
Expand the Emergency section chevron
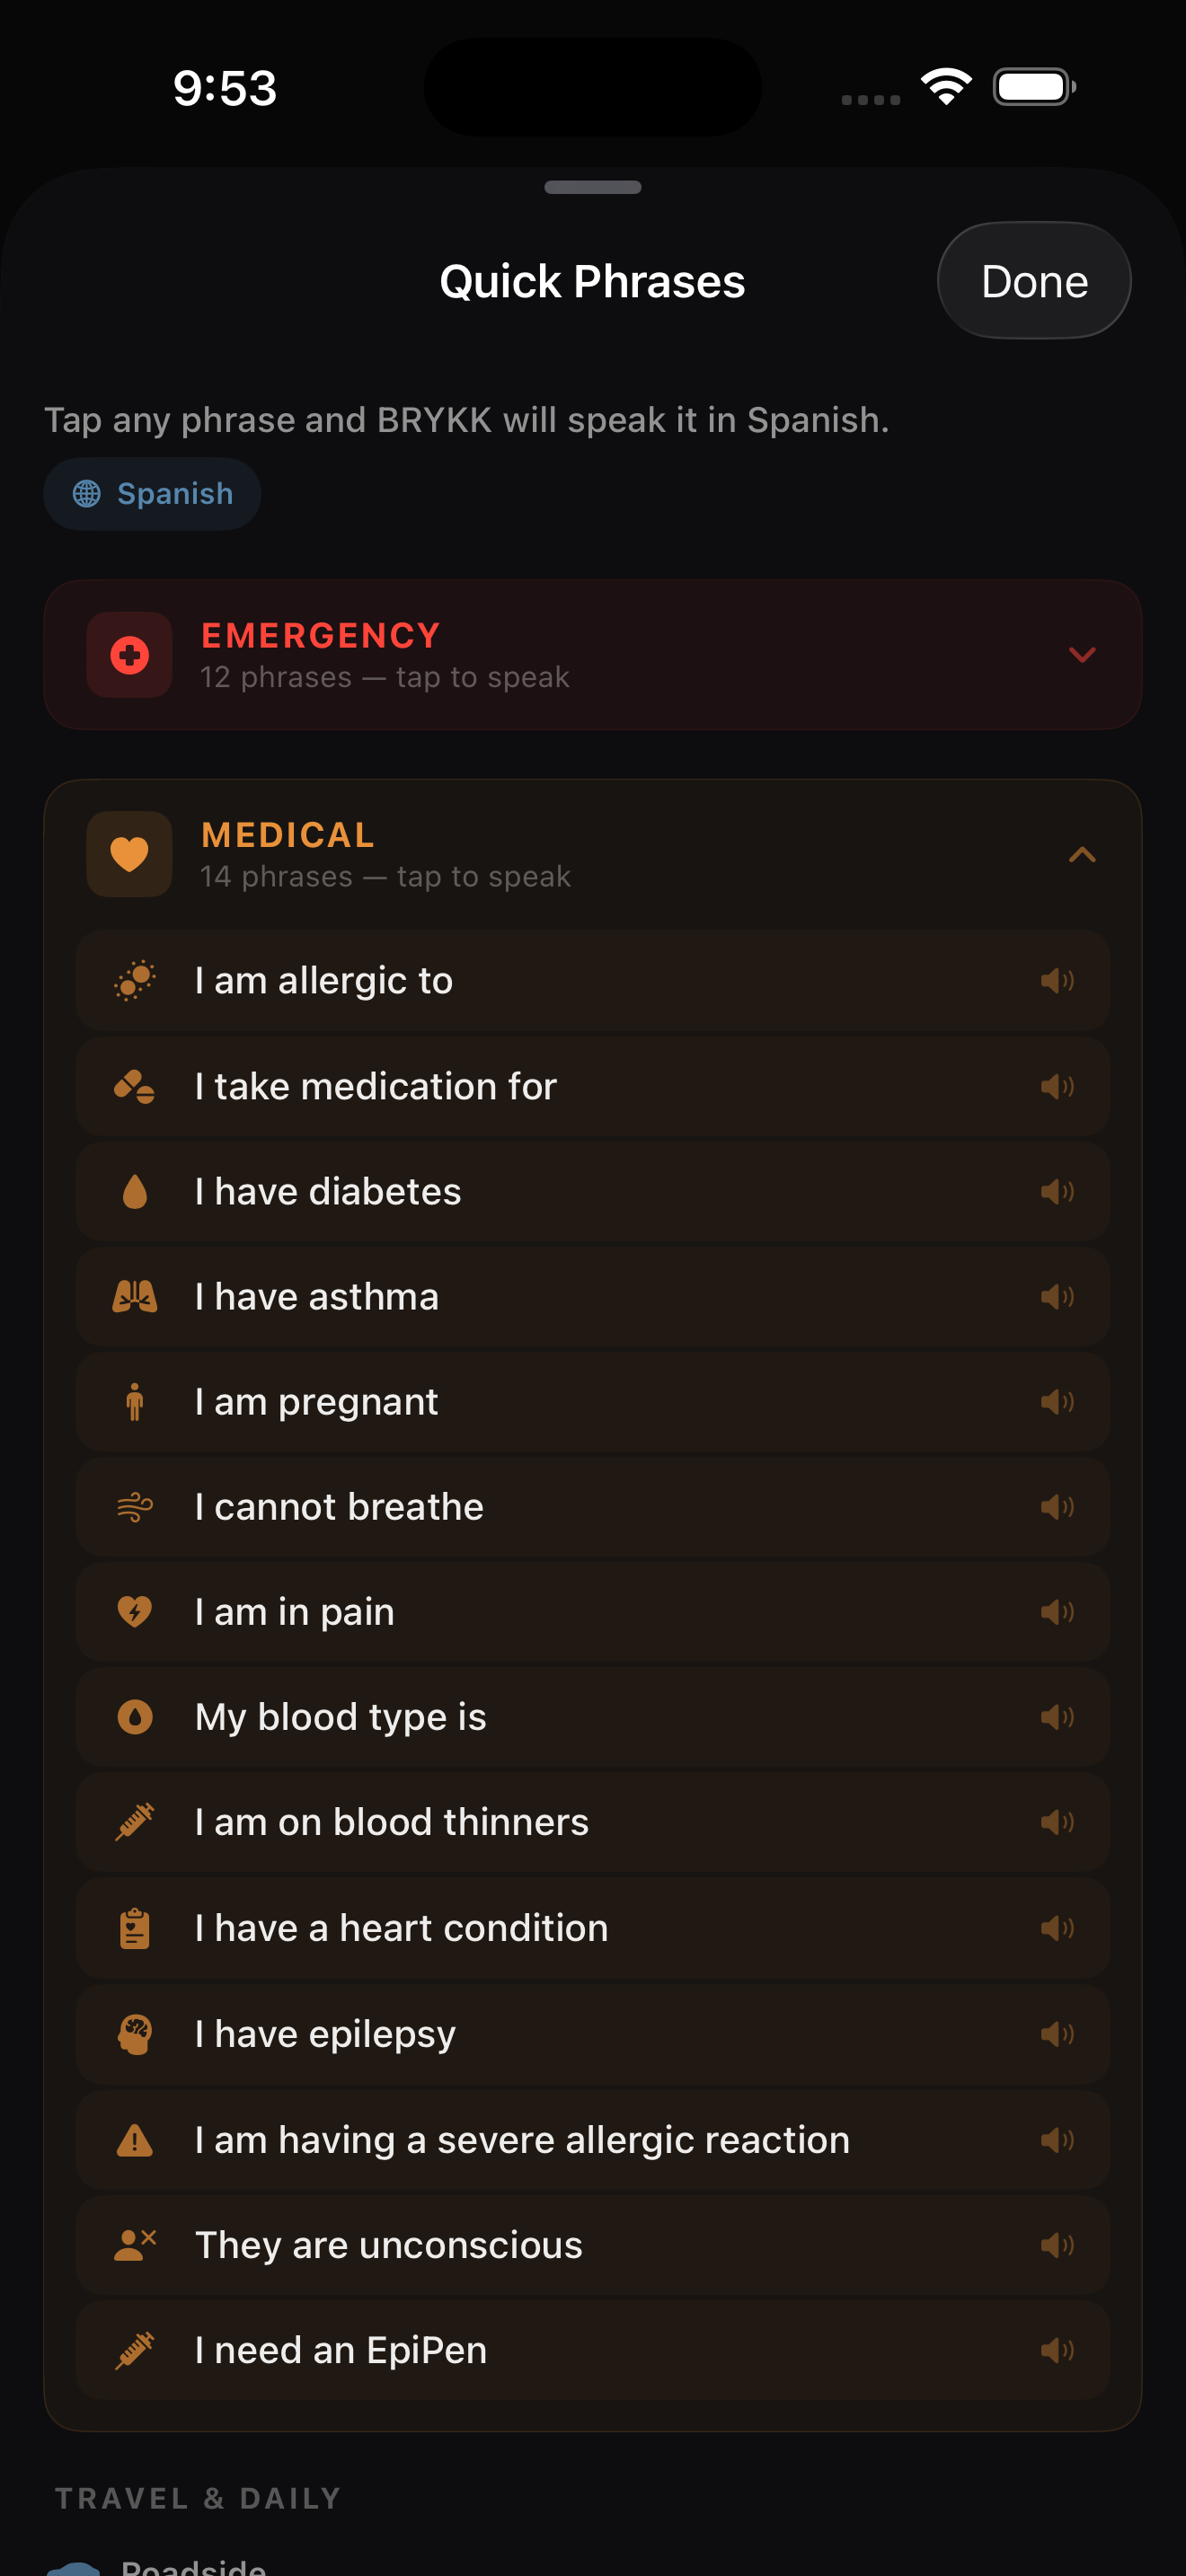point(1082,655)
